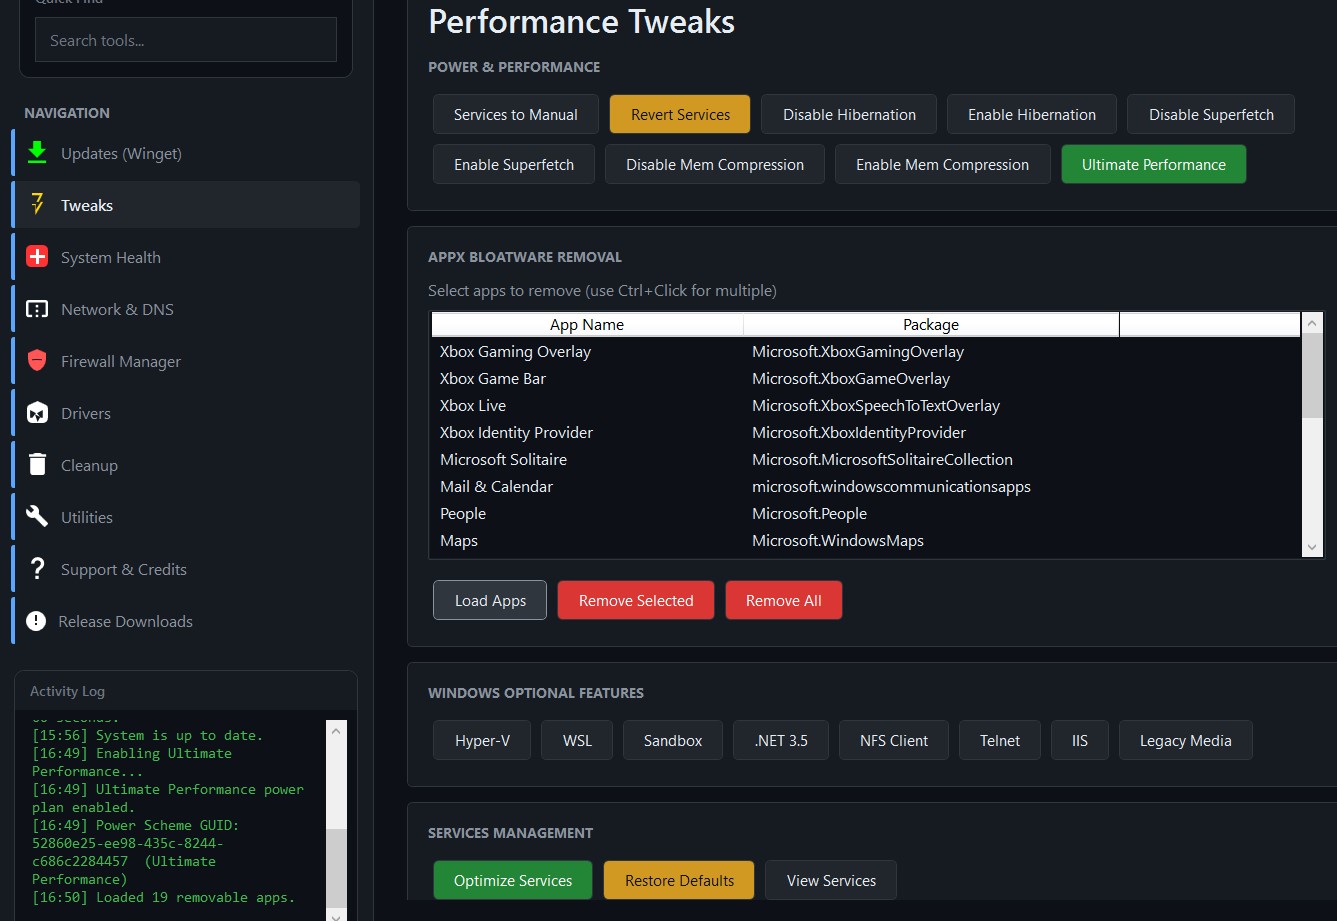Enable Superfetch
This screenshot has width=1337, height=921.
tap(513, 164)
